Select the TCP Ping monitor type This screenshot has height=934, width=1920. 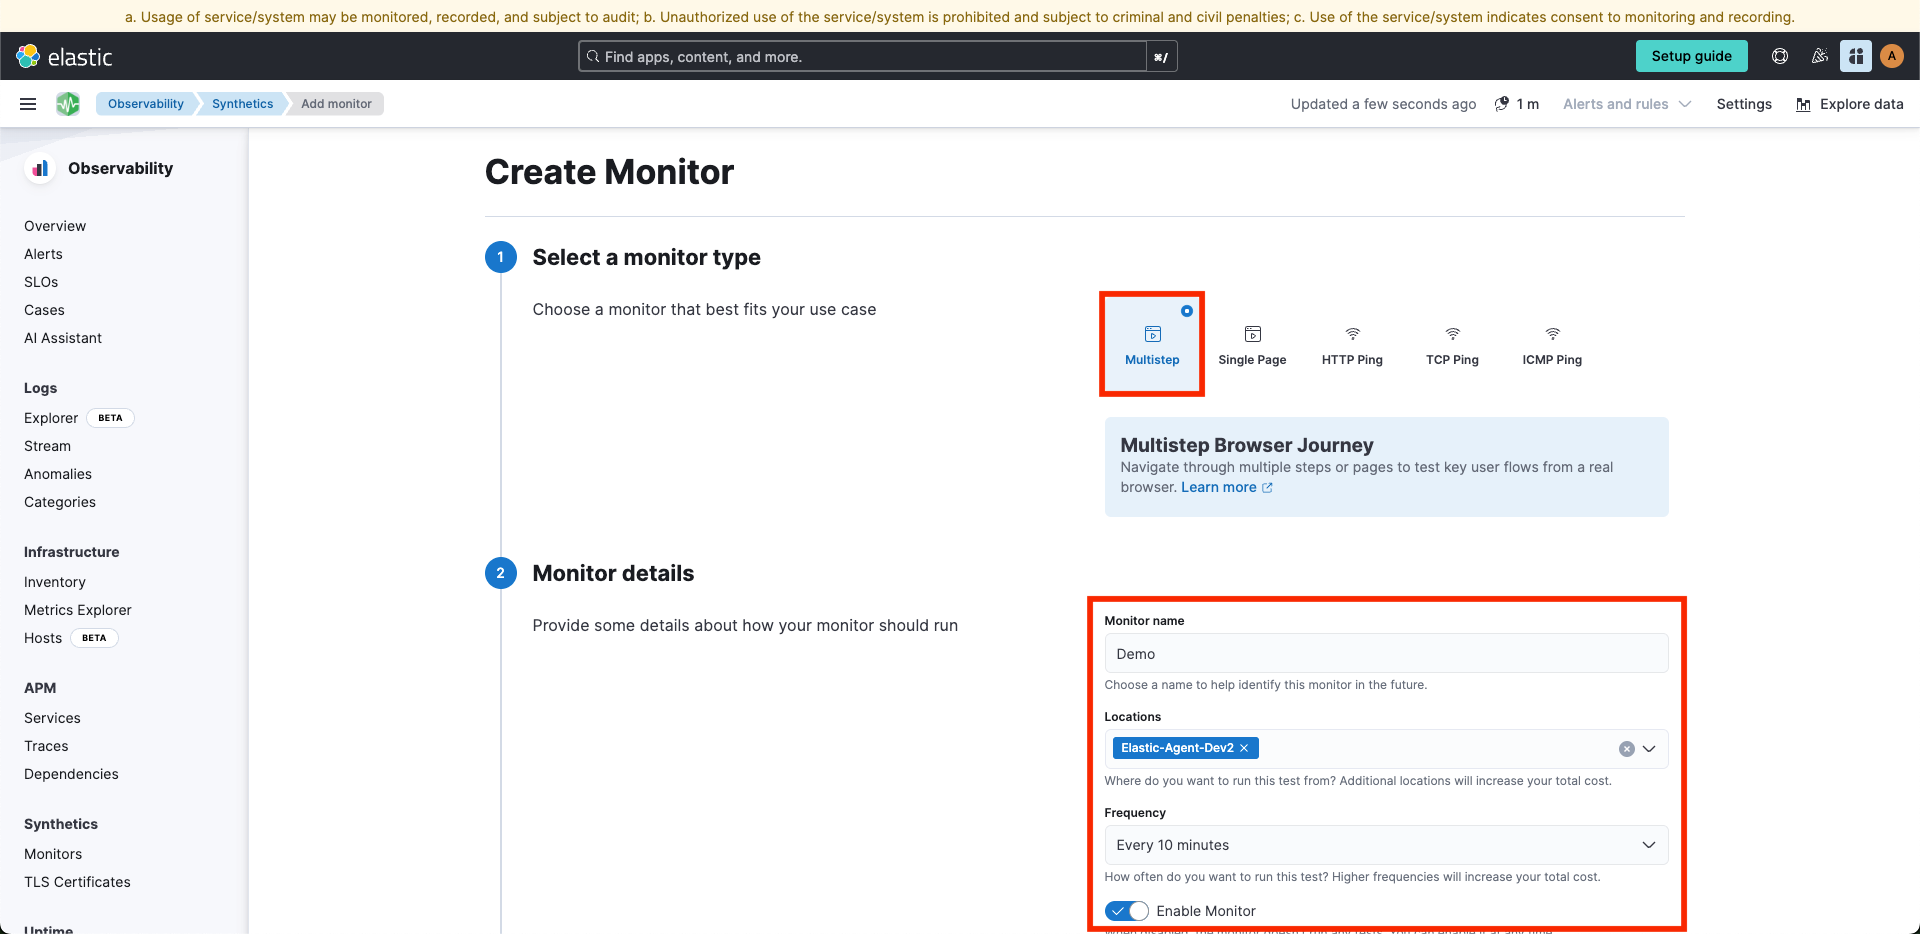tap(1452, 345)
